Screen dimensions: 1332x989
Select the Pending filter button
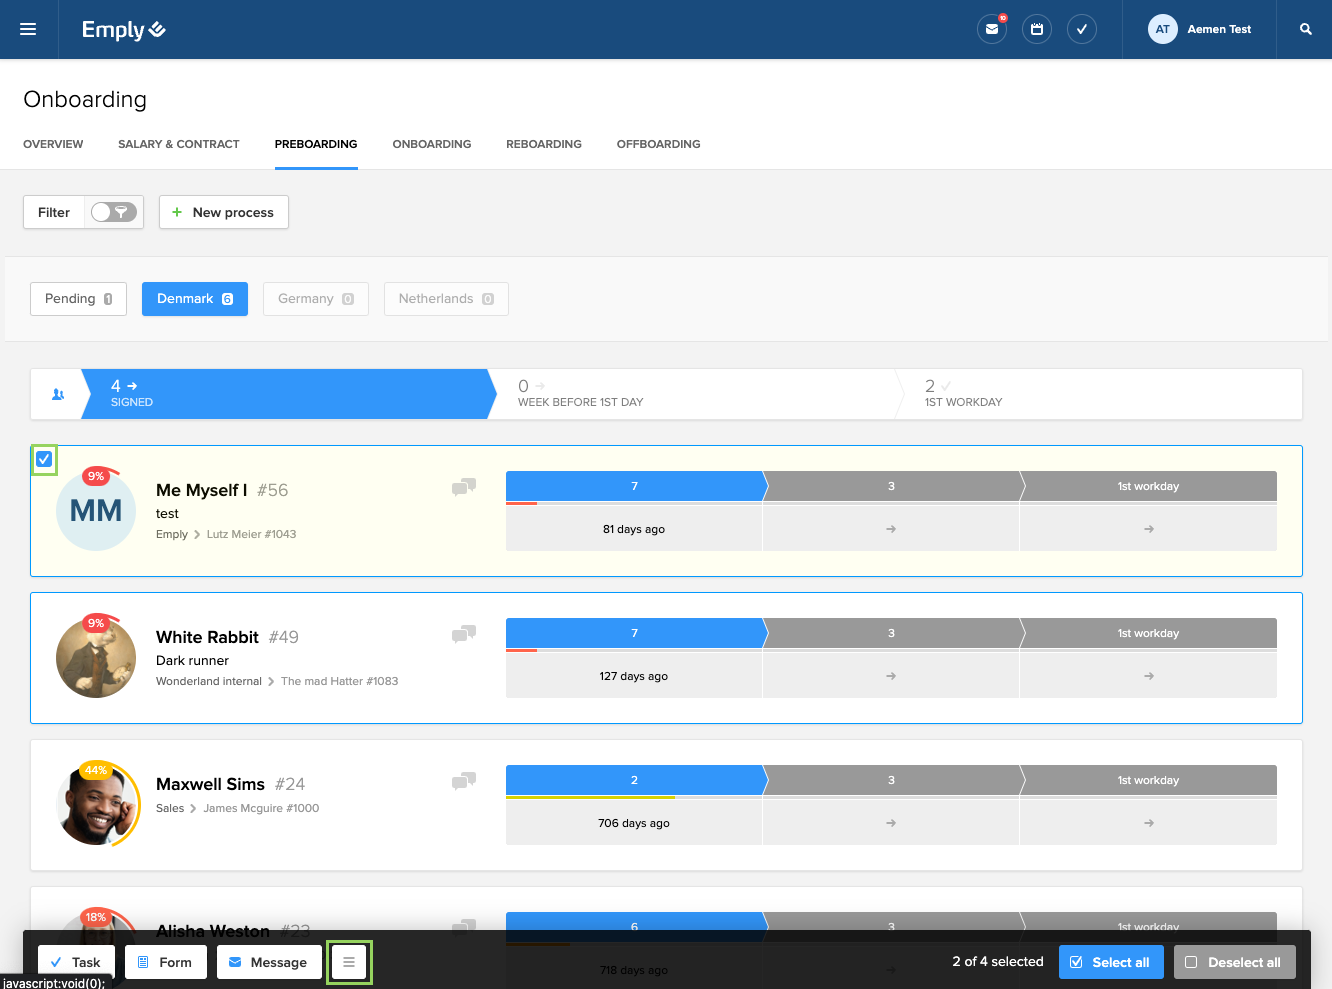pyautogui.click(x=78, y=299)
